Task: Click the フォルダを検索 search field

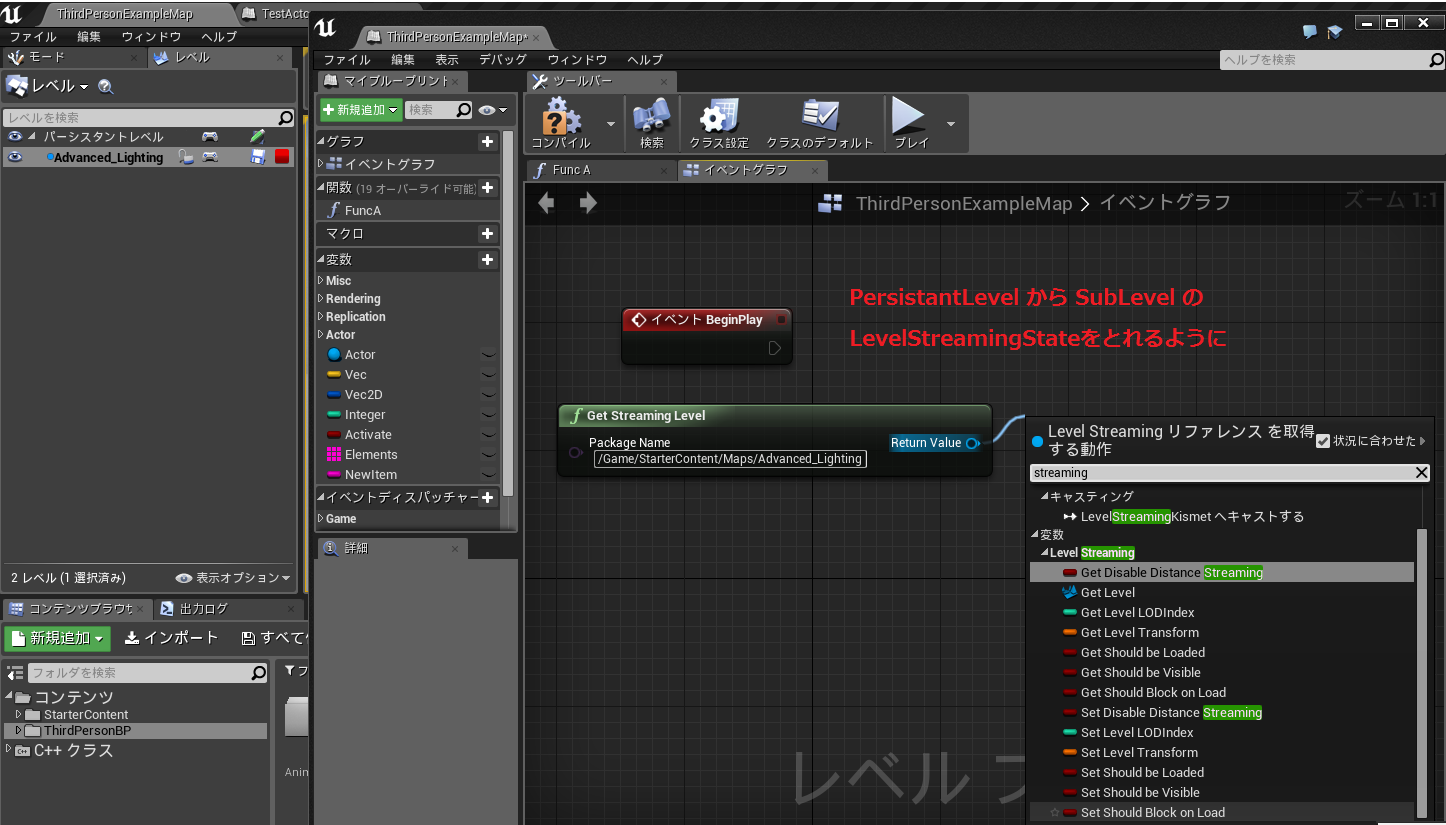Action: (147, 673)
